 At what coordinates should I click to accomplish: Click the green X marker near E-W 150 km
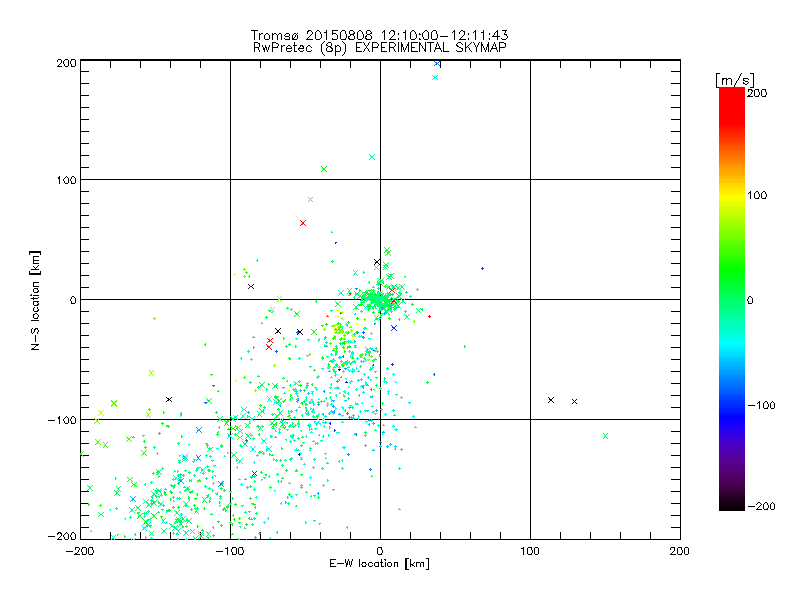coord(606,436)
